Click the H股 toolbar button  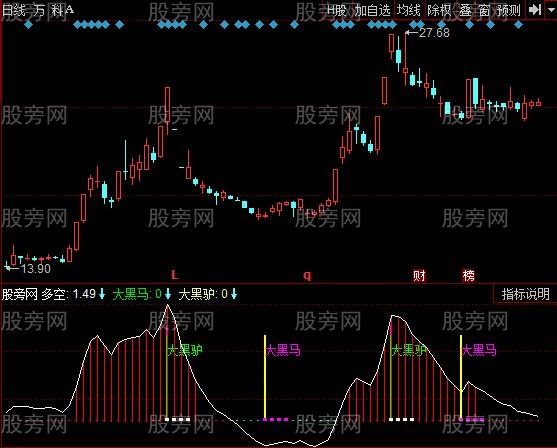tap(337, 10)
